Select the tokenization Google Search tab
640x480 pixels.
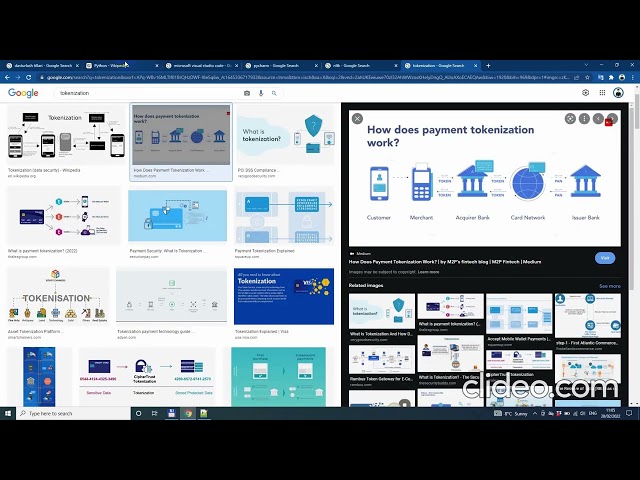point(440,65)
